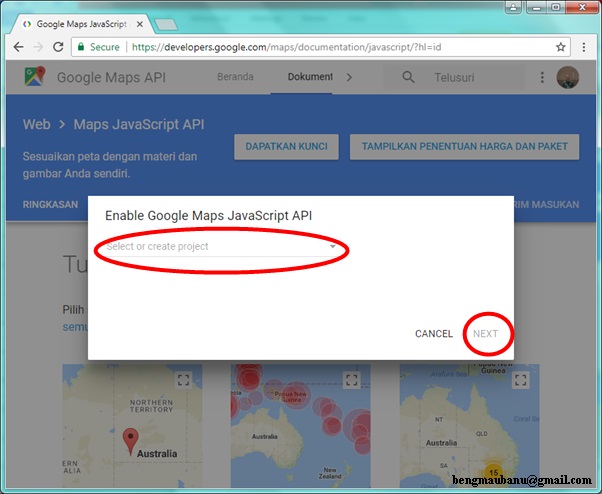This screenshot has width=602, height=494.
Task: Click the red-circles earthquake map thumbnail
Action: click(301, 425)
